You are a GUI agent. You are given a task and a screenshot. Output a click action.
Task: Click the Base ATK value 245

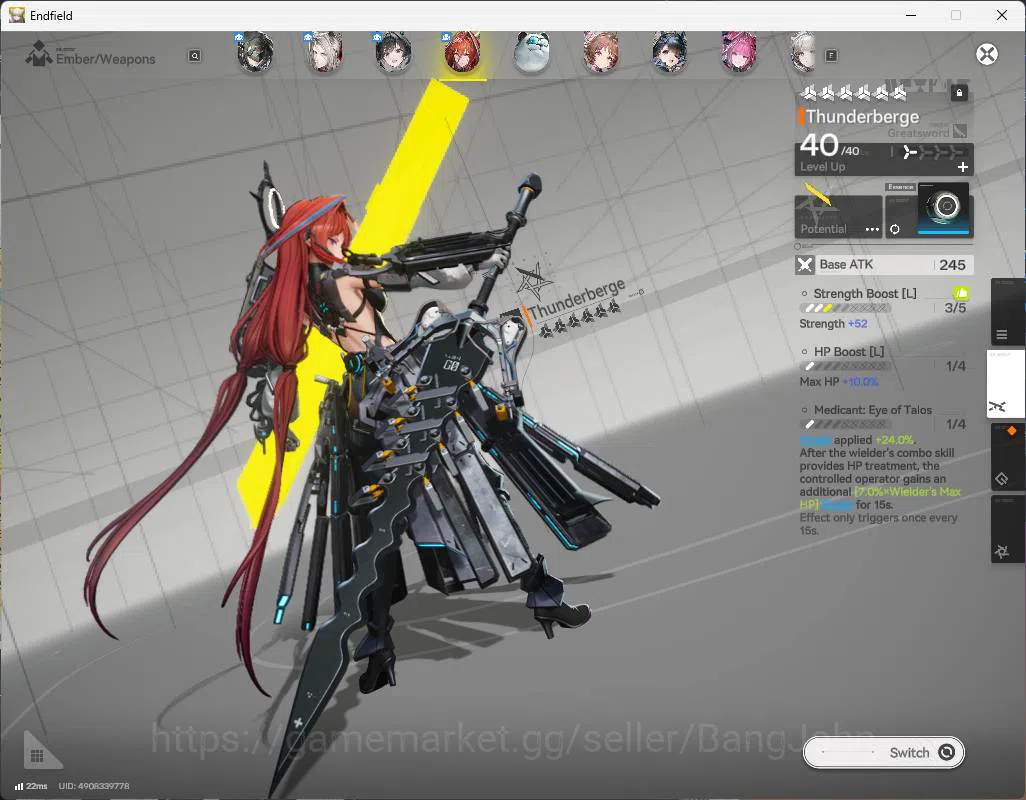click(x=952, y=265)
